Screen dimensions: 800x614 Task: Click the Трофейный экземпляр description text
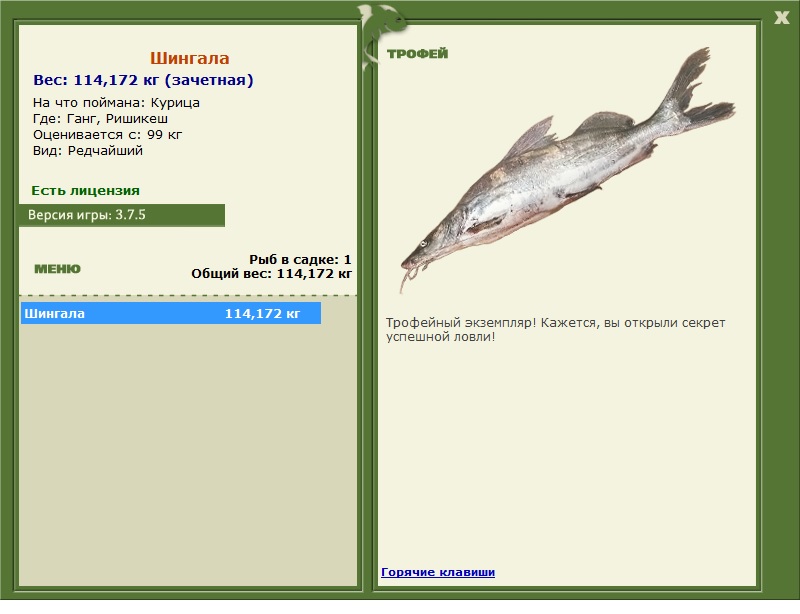pos(555,330)
